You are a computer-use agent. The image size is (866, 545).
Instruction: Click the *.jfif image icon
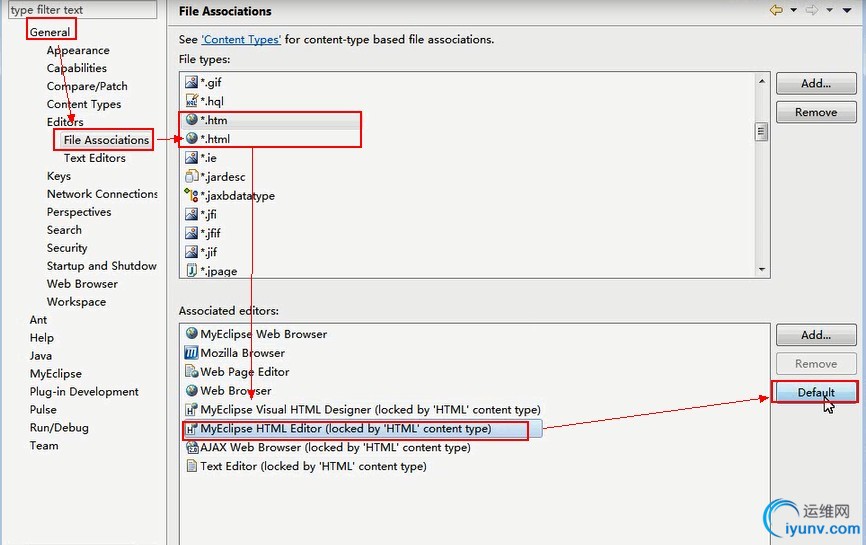coord(191,233)
